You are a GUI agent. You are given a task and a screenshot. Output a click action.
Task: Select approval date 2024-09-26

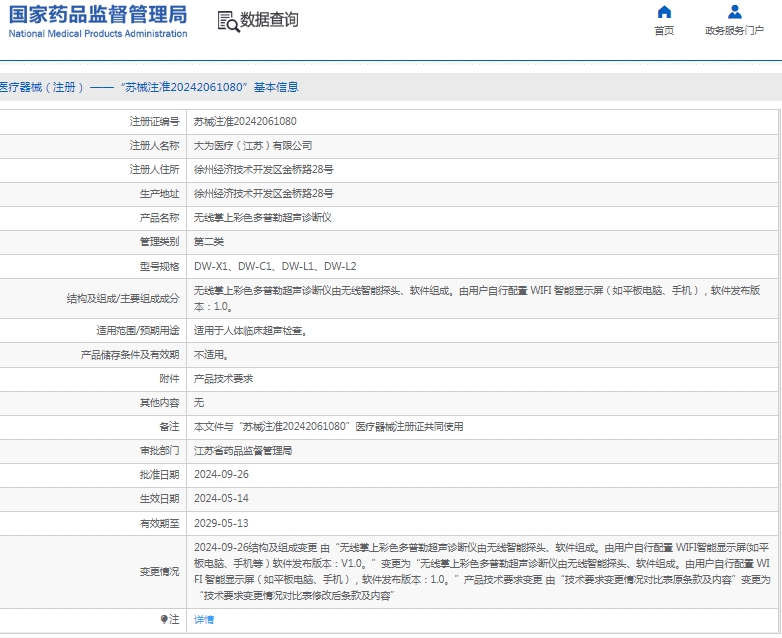[221, 474]
